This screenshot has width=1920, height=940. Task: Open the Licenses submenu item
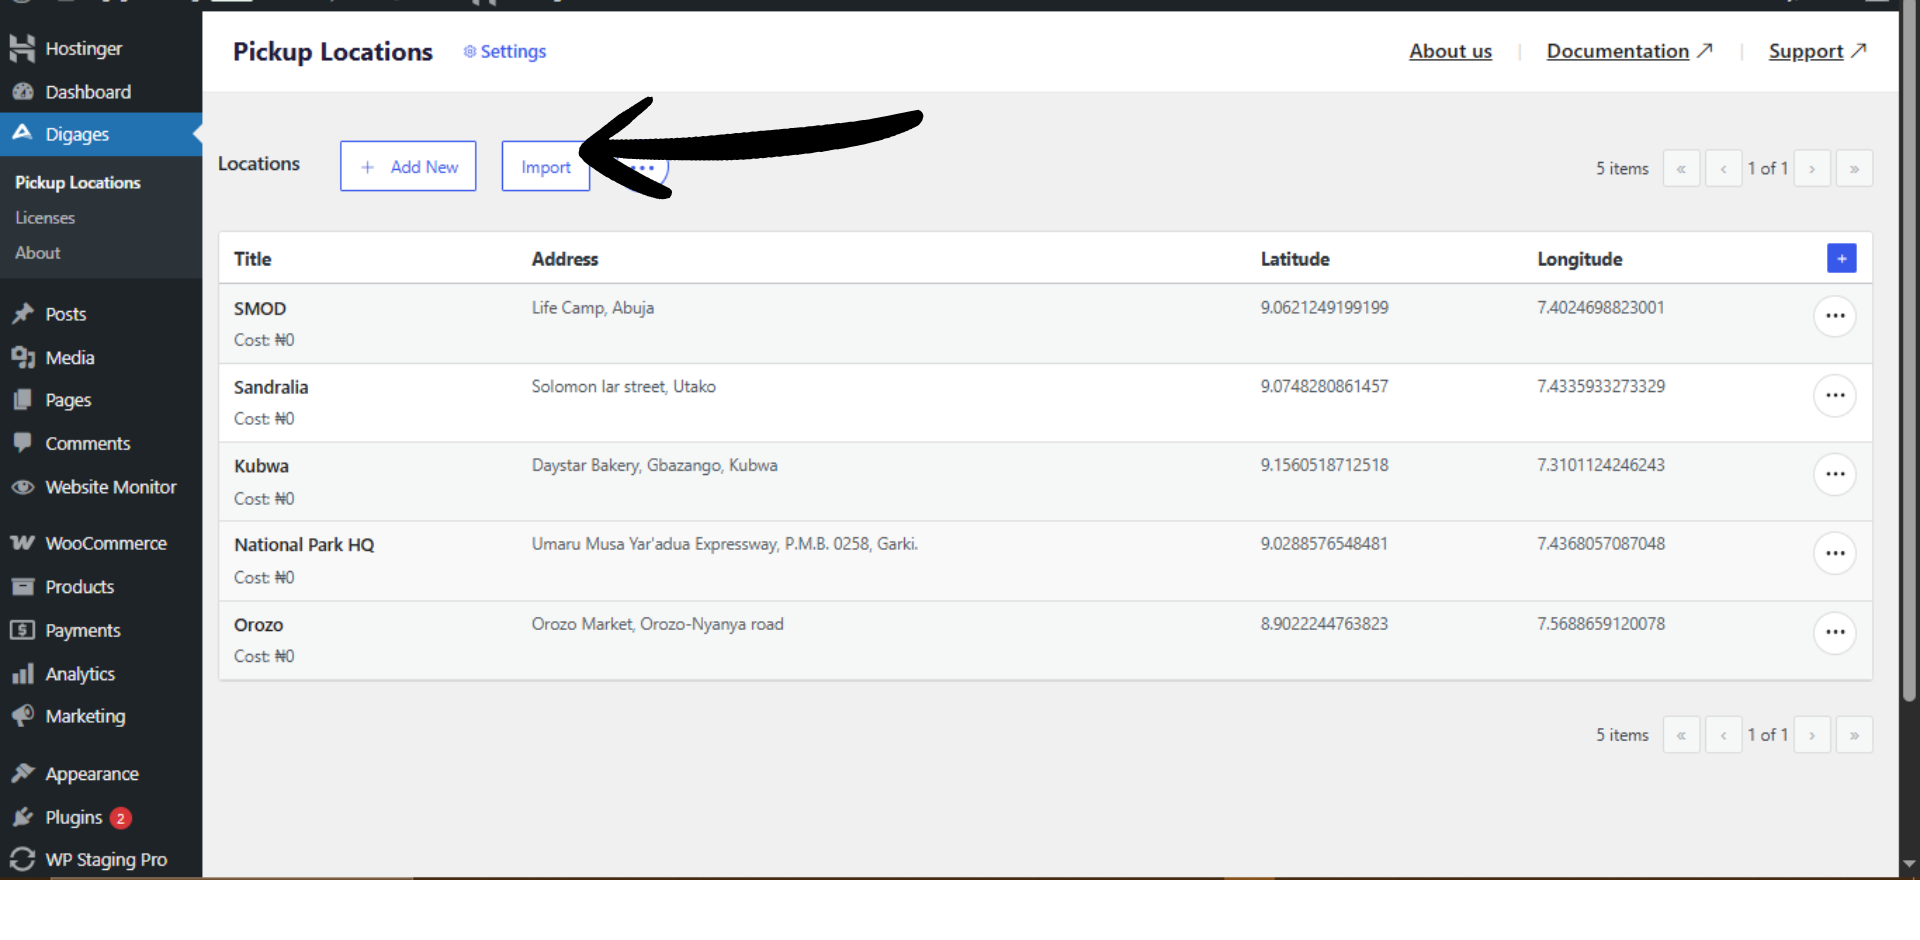[45, 218]
